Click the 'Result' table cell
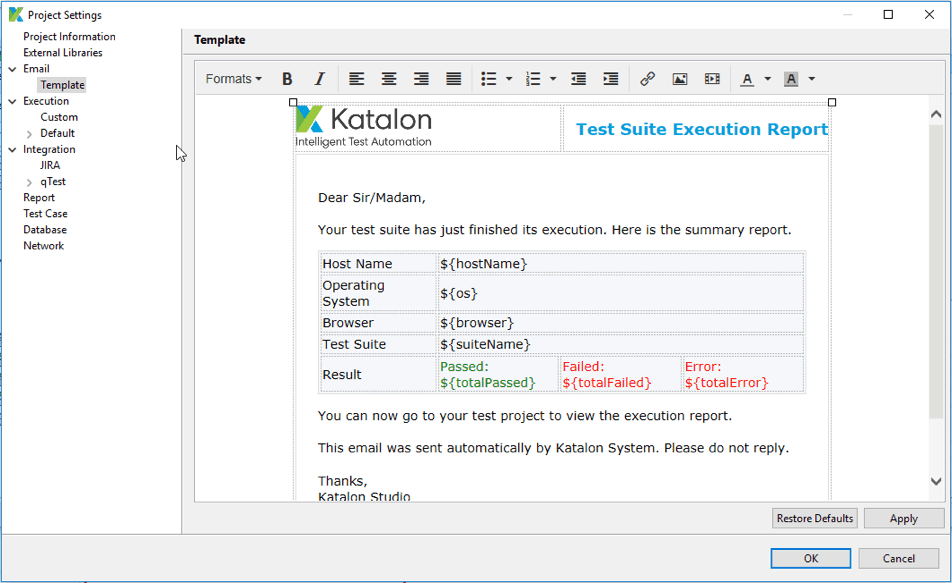 click(378, 375)
